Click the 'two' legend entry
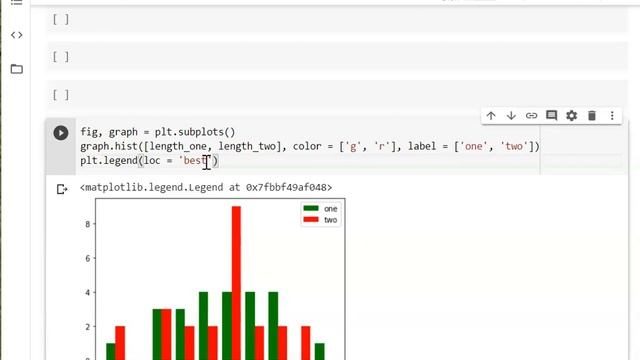This screenshot has height=360, width=640. point(320,220)
